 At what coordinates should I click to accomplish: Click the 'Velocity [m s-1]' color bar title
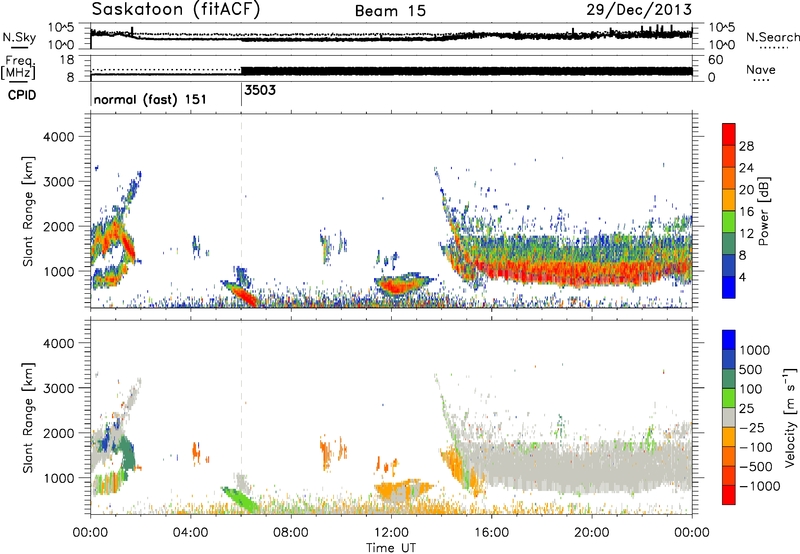click(790, 417)
